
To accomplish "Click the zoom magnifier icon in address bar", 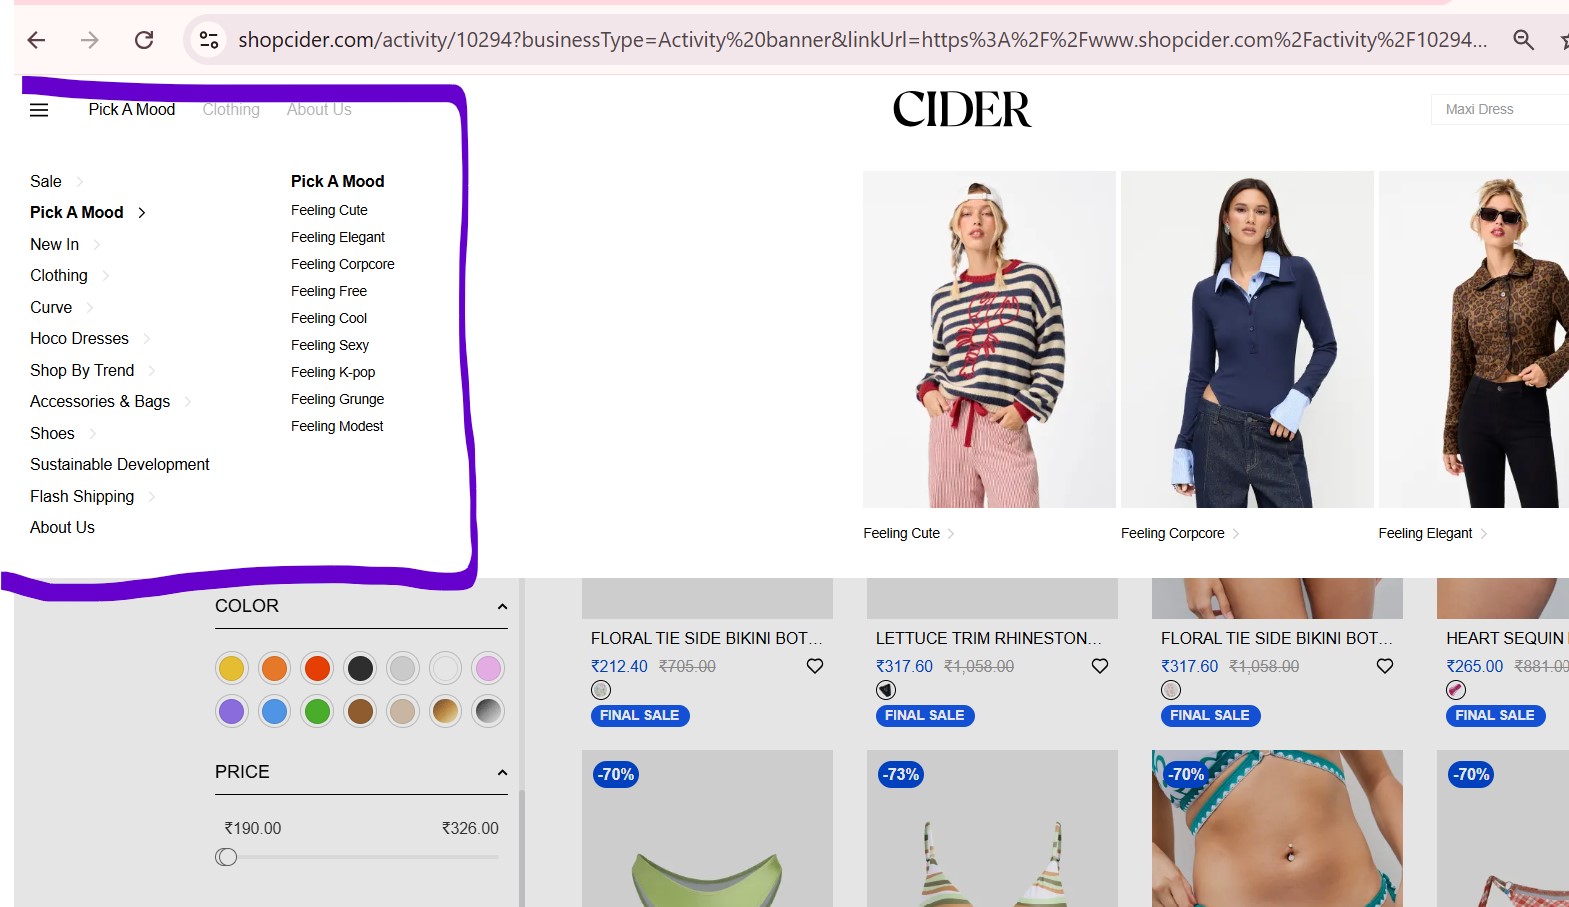I will [x=1523, y=40].
